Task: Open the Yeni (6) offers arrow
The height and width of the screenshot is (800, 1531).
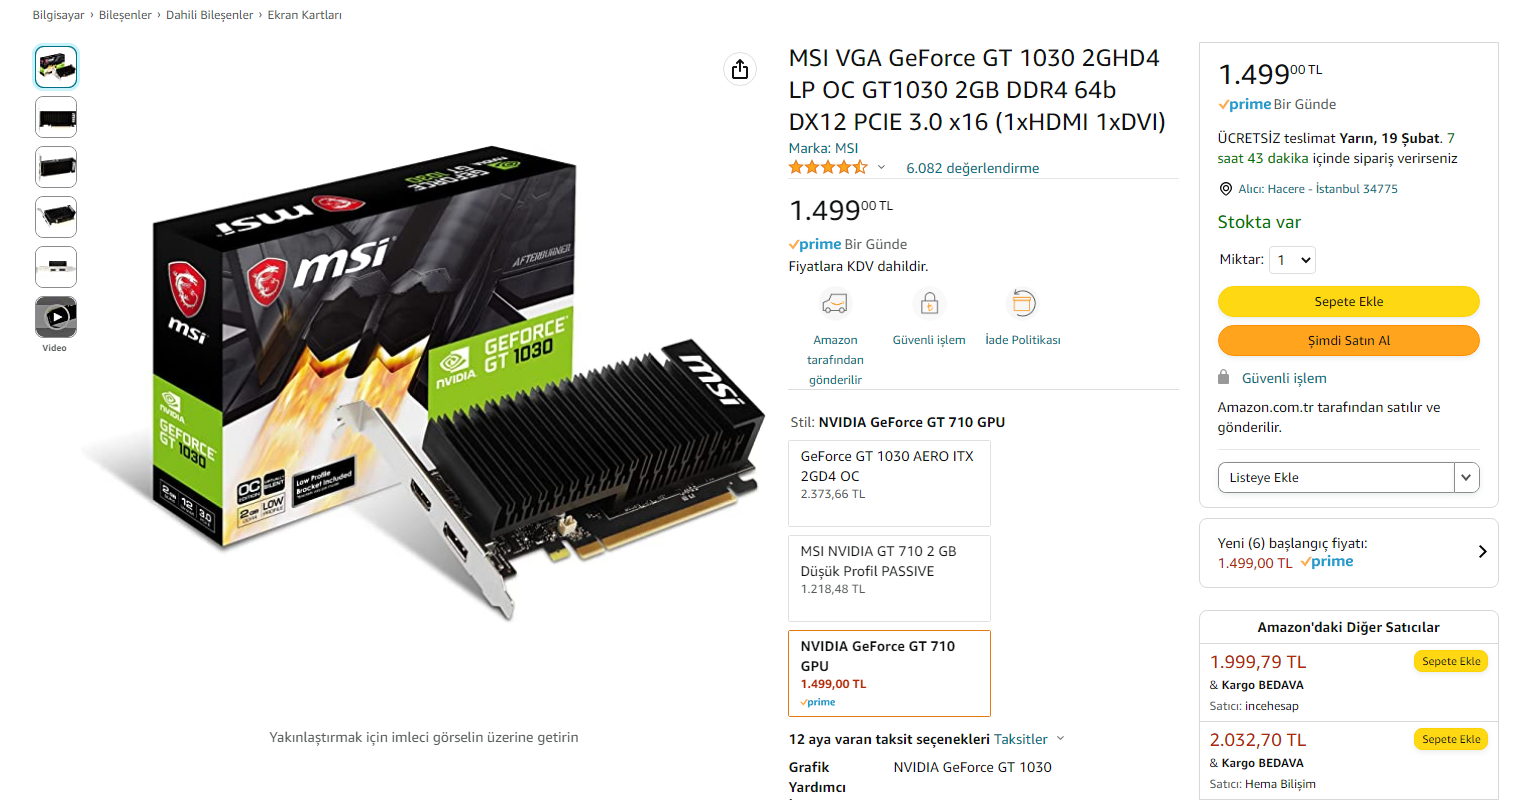Action: click(x=1482, y=551)
